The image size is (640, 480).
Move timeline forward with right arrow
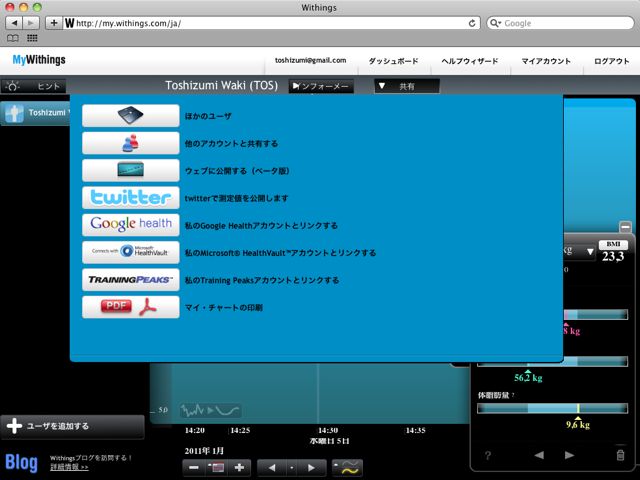[x=311, y=468]
